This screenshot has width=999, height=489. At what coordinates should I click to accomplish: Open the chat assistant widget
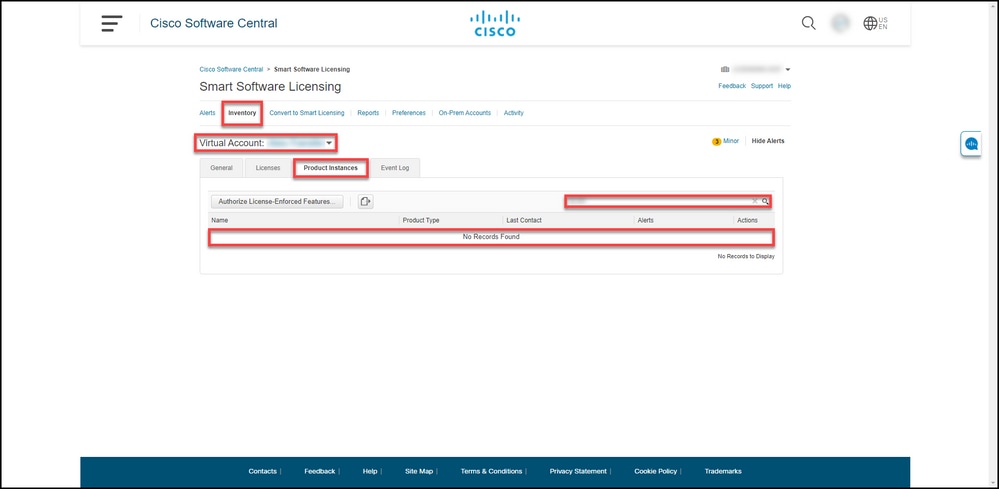[x=971, y=144]
